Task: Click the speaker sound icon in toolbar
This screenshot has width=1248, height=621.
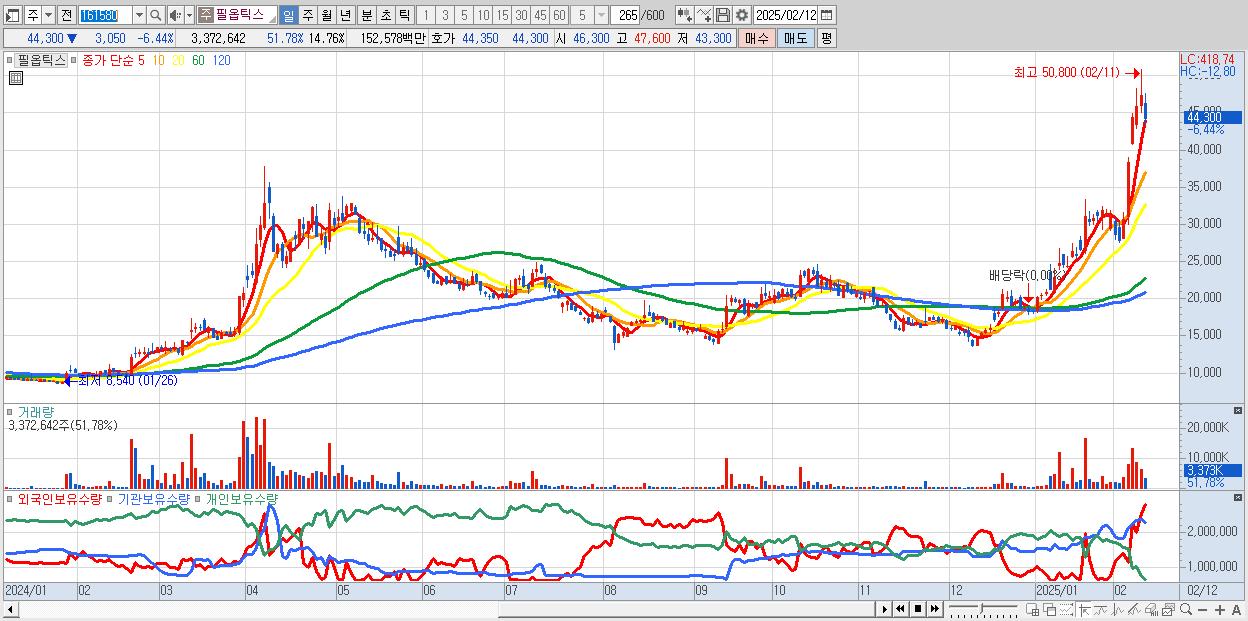Action: tap(174, 15)
